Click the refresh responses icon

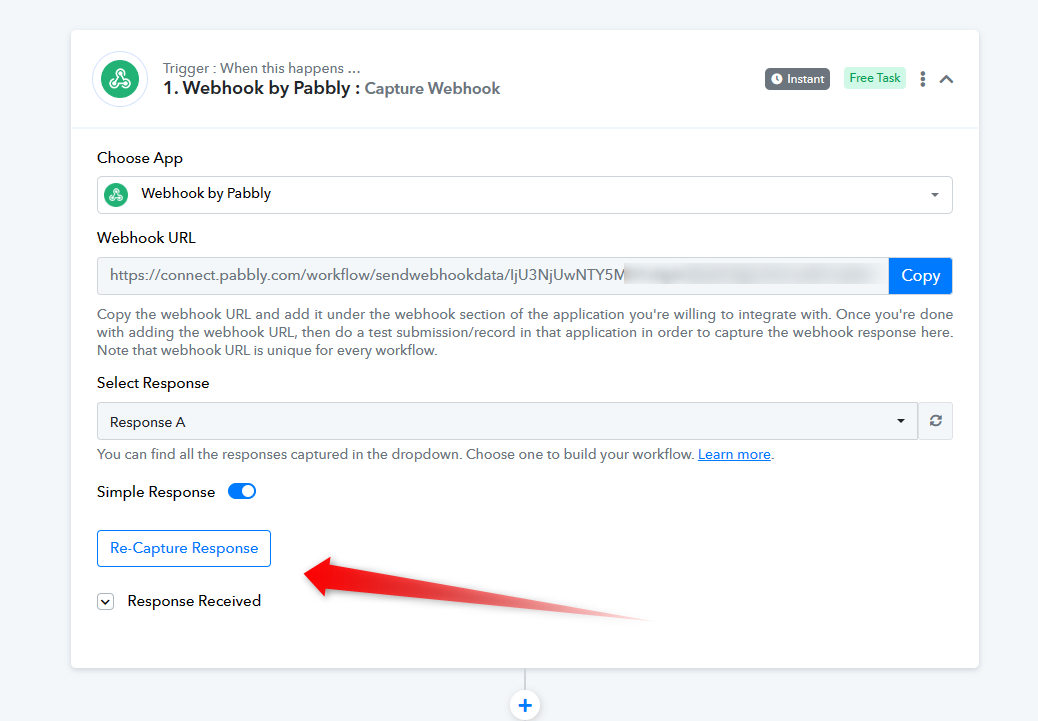(935, 421)
